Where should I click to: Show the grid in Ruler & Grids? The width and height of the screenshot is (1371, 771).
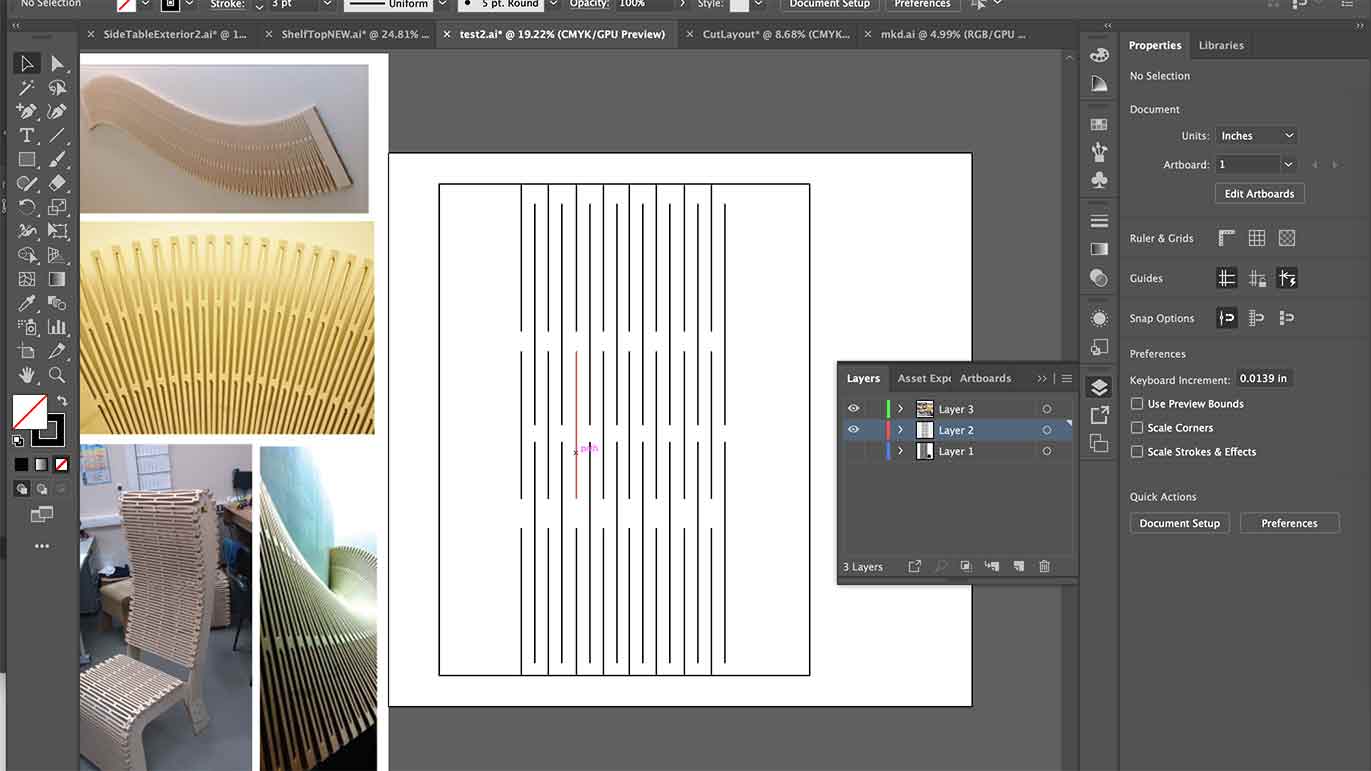click(x=1256, y=238)
